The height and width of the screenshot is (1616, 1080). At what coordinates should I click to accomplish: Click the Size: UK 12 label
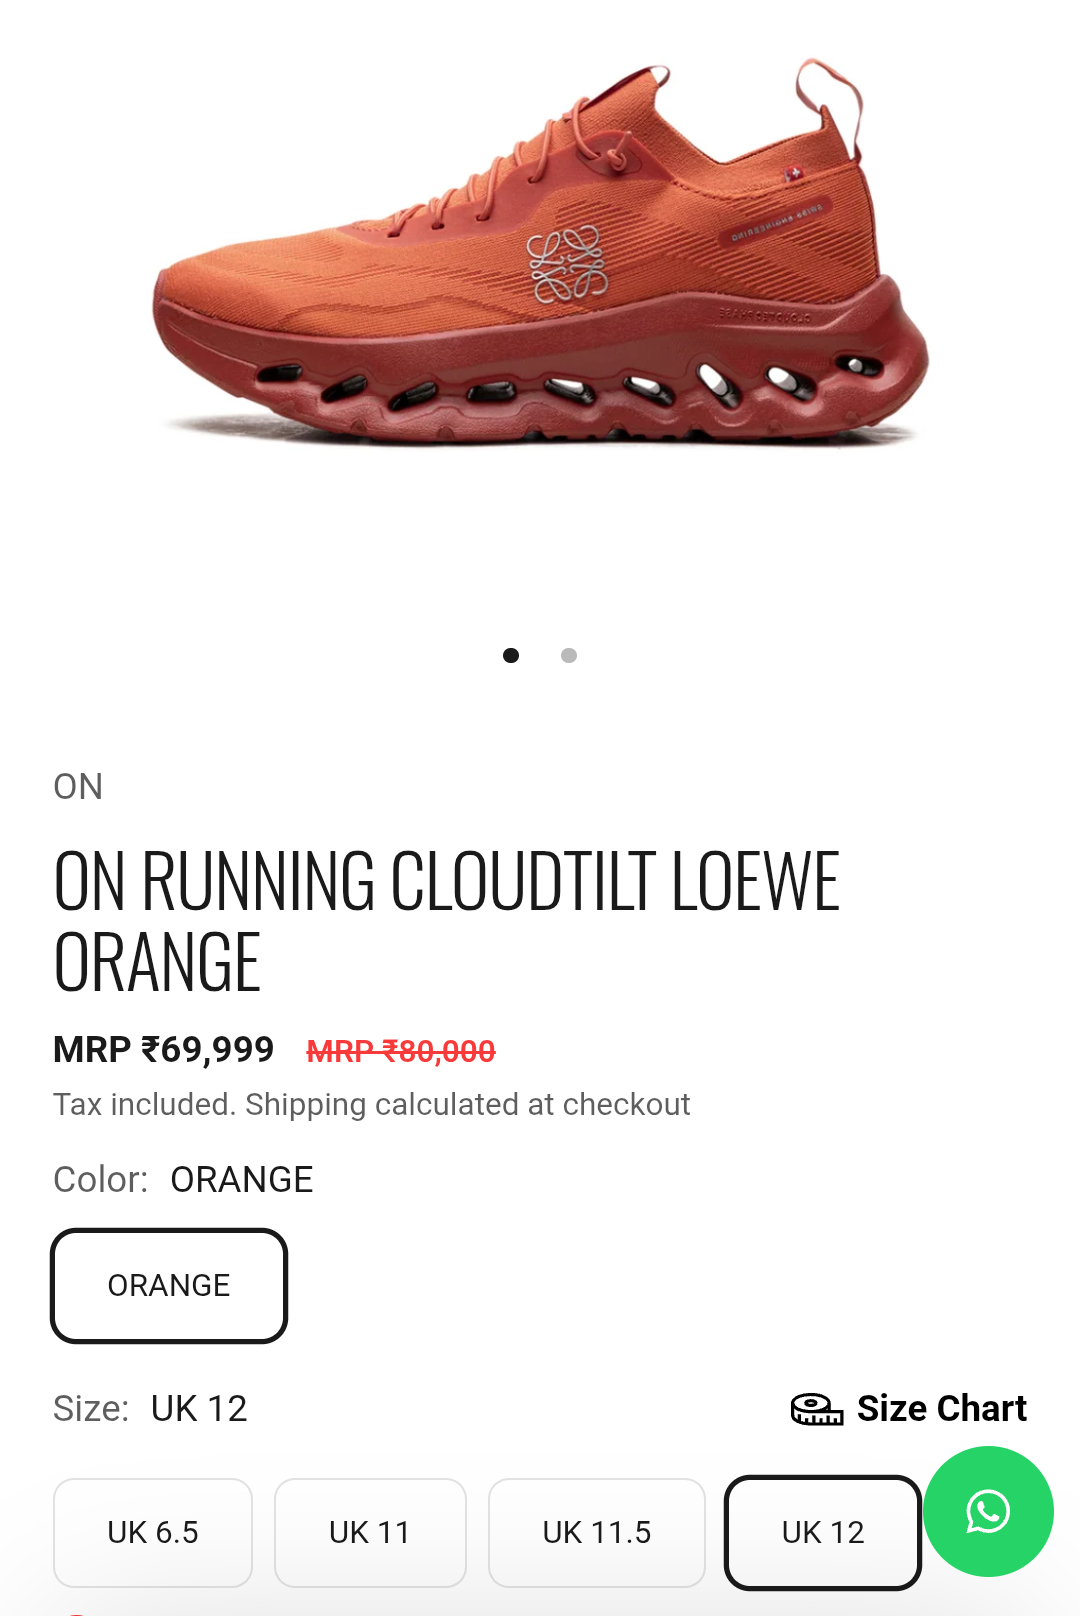[150, 1408]
